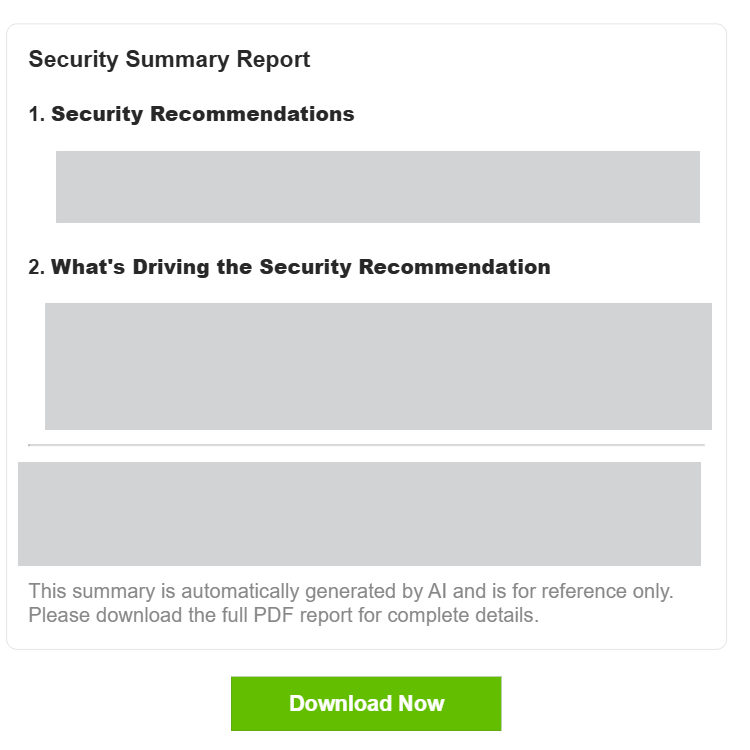Click the word 'PDF' in the disclaimer text
The height and width of the screenshot is (750, 750).
click(273, 615)
